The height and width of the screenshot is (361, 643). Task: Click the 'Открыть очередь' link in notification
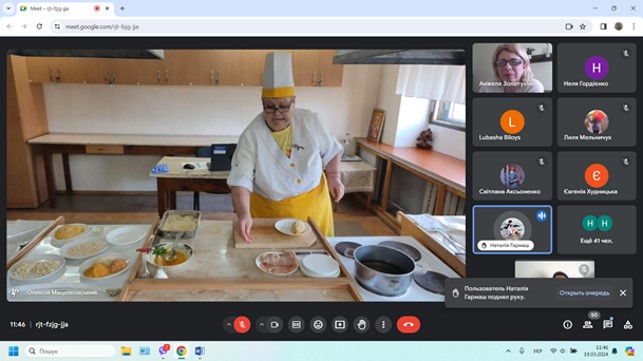(x=584, y=293)
